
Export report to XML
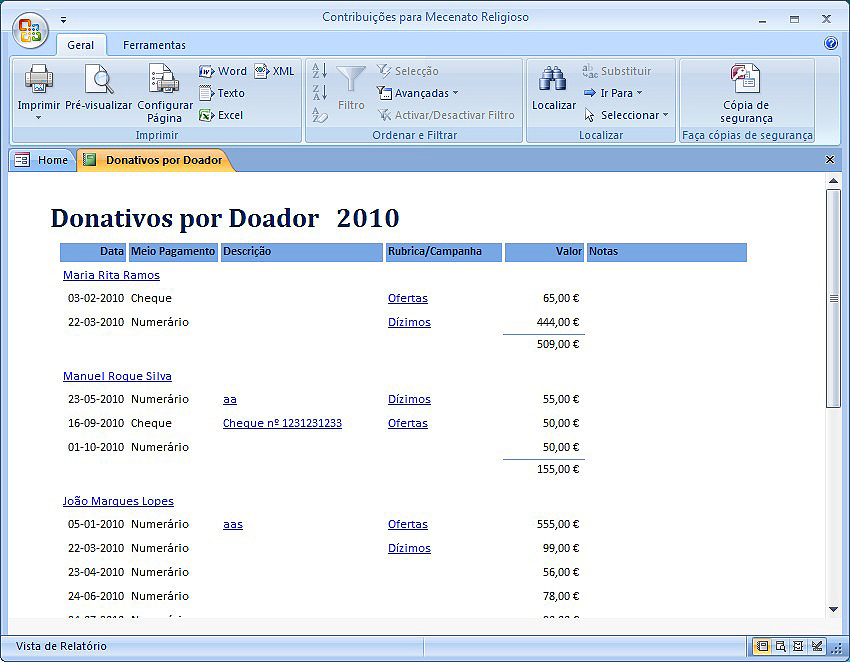point(274,71)
